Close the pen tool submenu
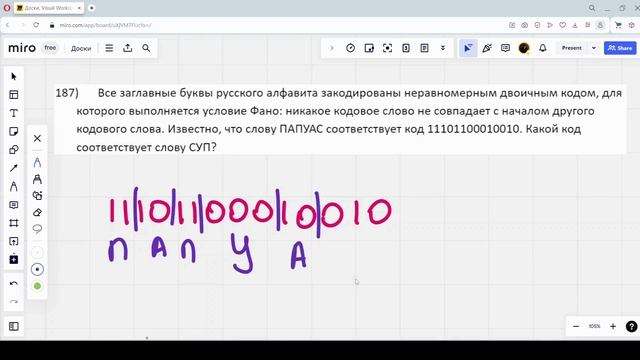Viewport: 640px width, 360px height. pos(37,138)
